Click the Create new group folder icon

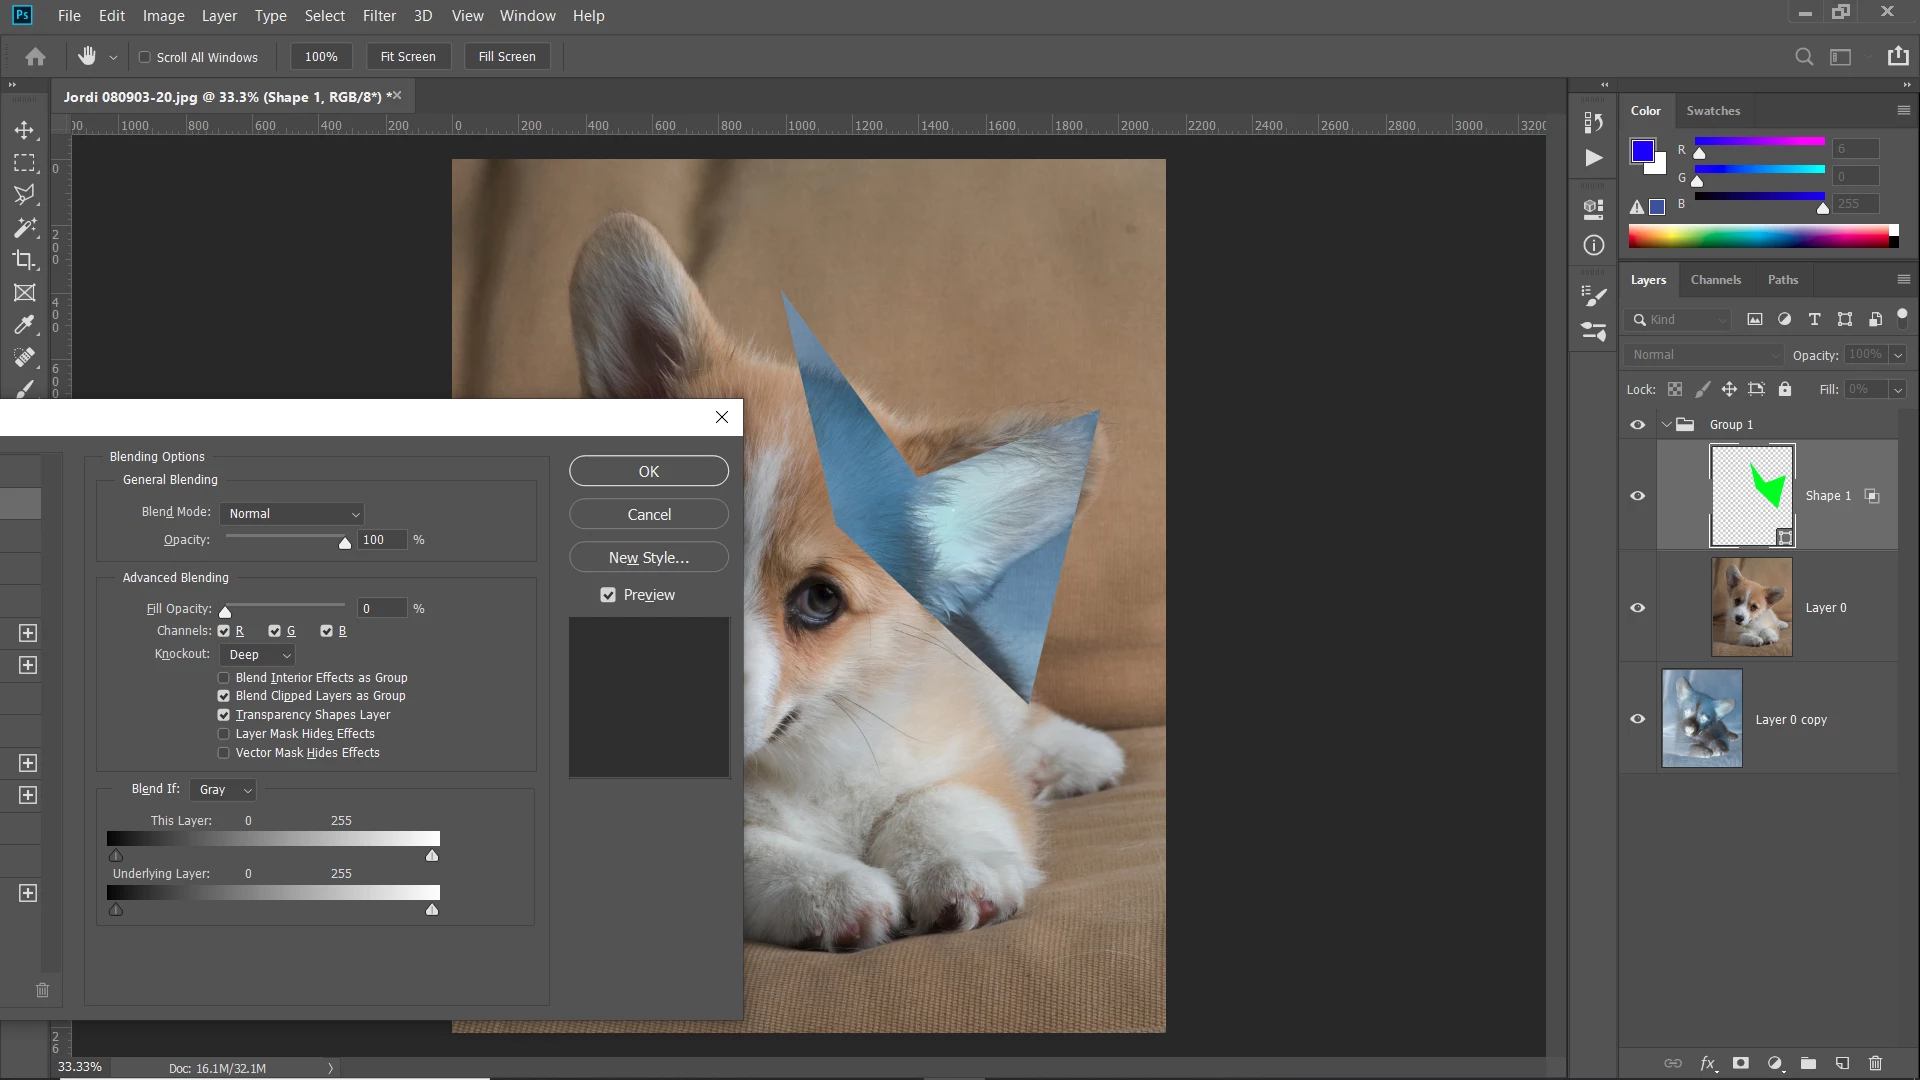1808,1063
